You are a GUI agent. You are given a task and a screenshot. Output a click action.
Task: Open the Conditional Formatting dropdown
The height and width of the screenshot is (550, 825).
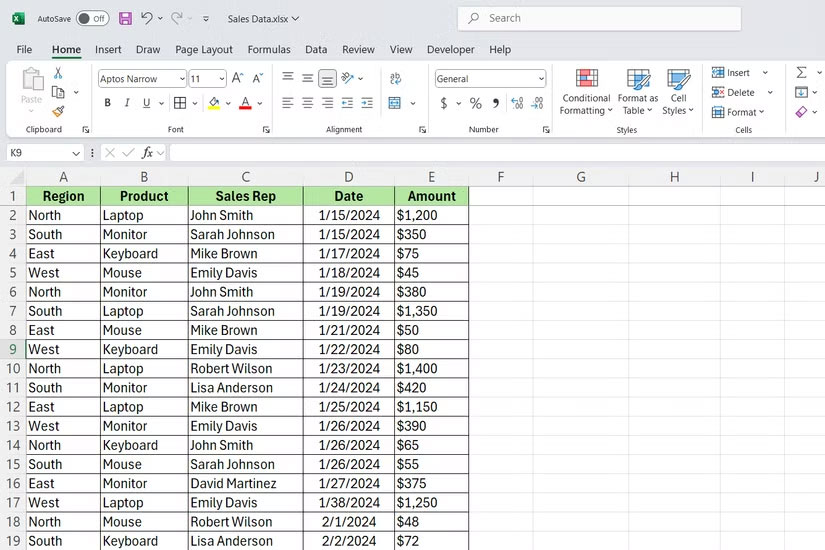(x=586, y=92)
